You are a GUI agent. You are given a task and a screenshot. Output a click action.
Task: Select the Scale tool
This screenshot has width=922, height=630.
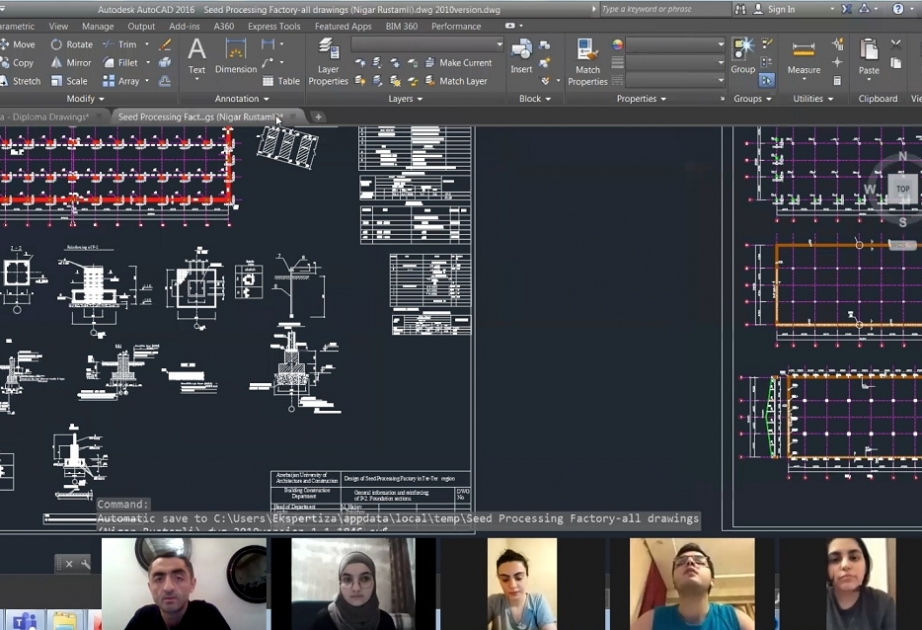[69, 81]
